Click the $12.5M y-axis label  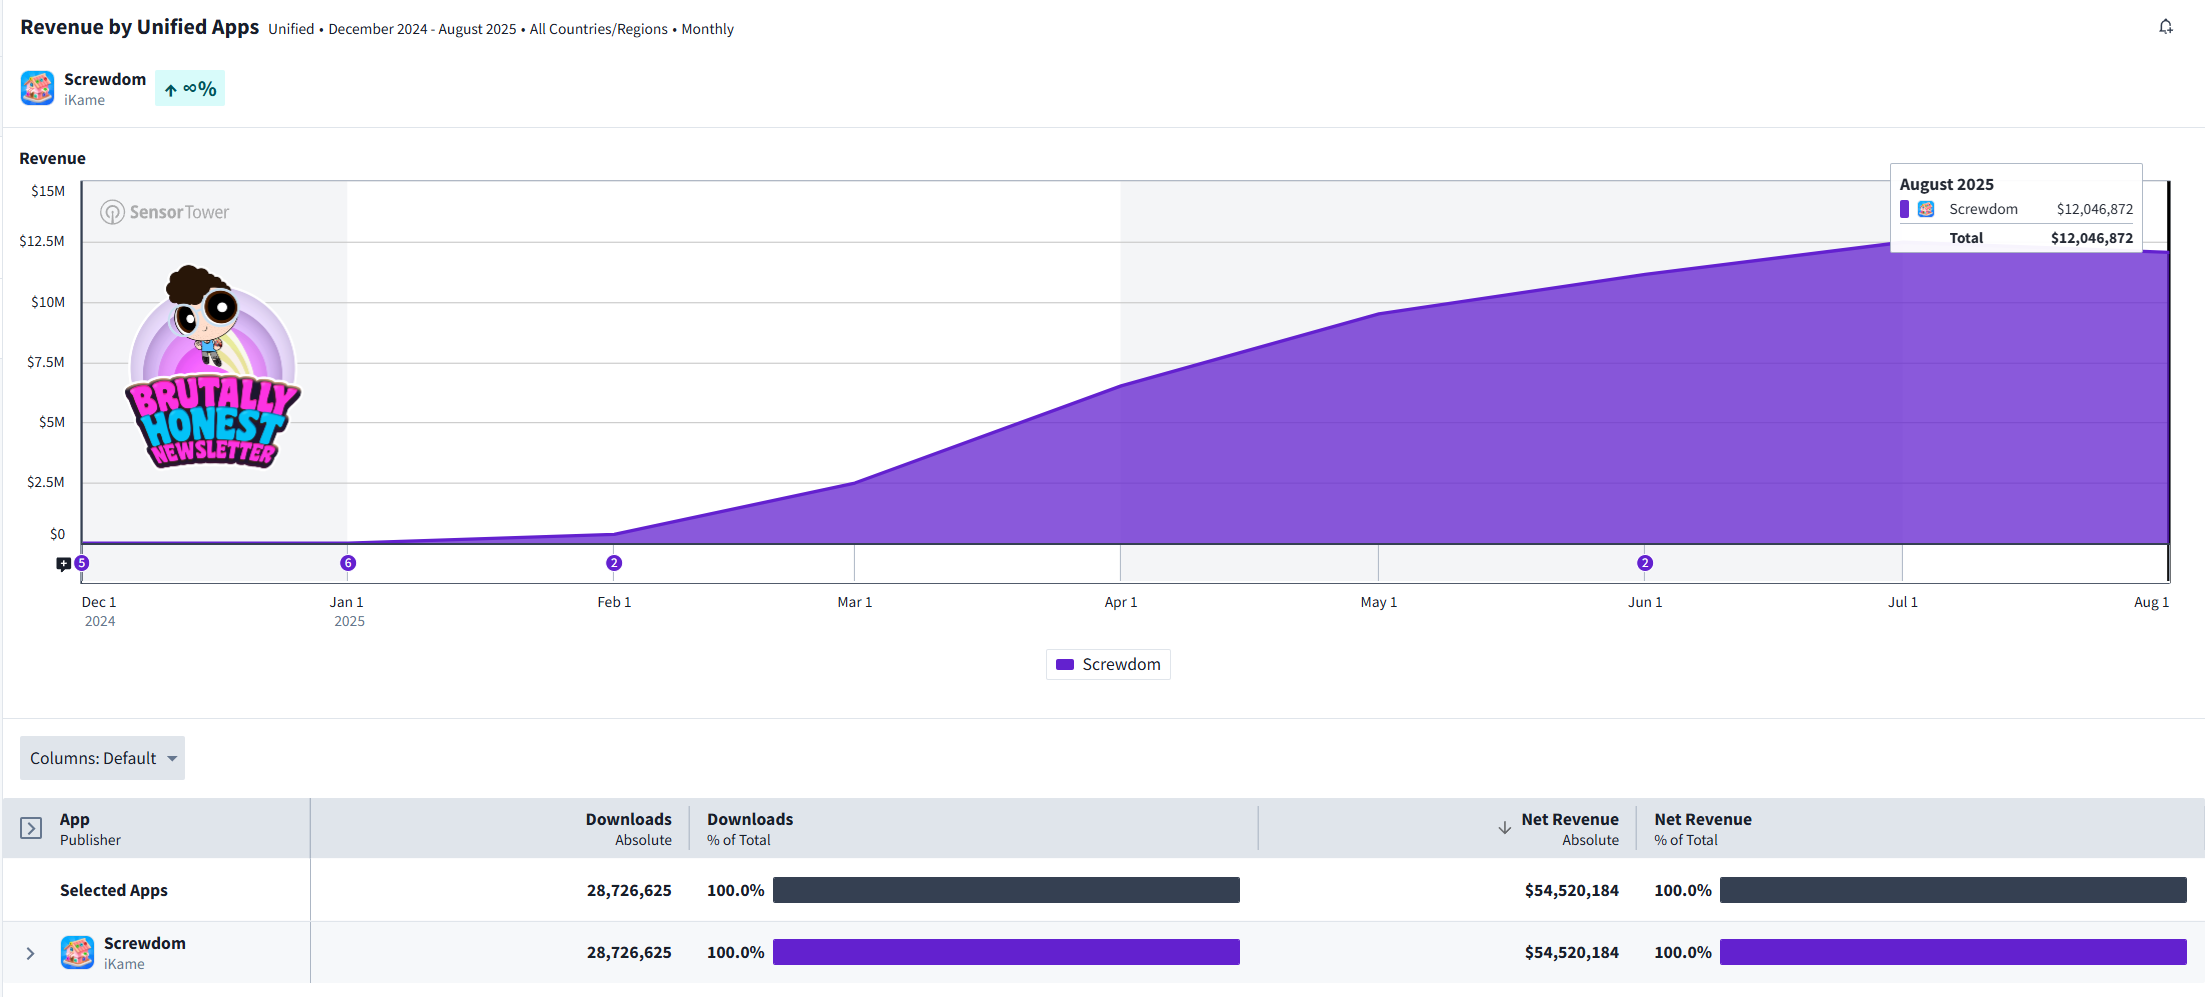click(42, 241)
